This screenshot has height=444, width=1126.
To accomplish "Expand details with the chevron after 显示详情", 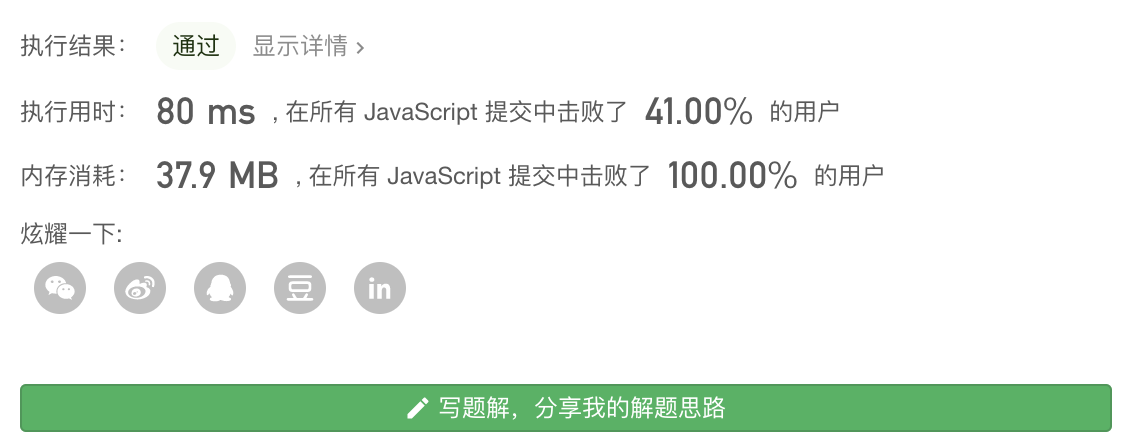I will [360, 47].
